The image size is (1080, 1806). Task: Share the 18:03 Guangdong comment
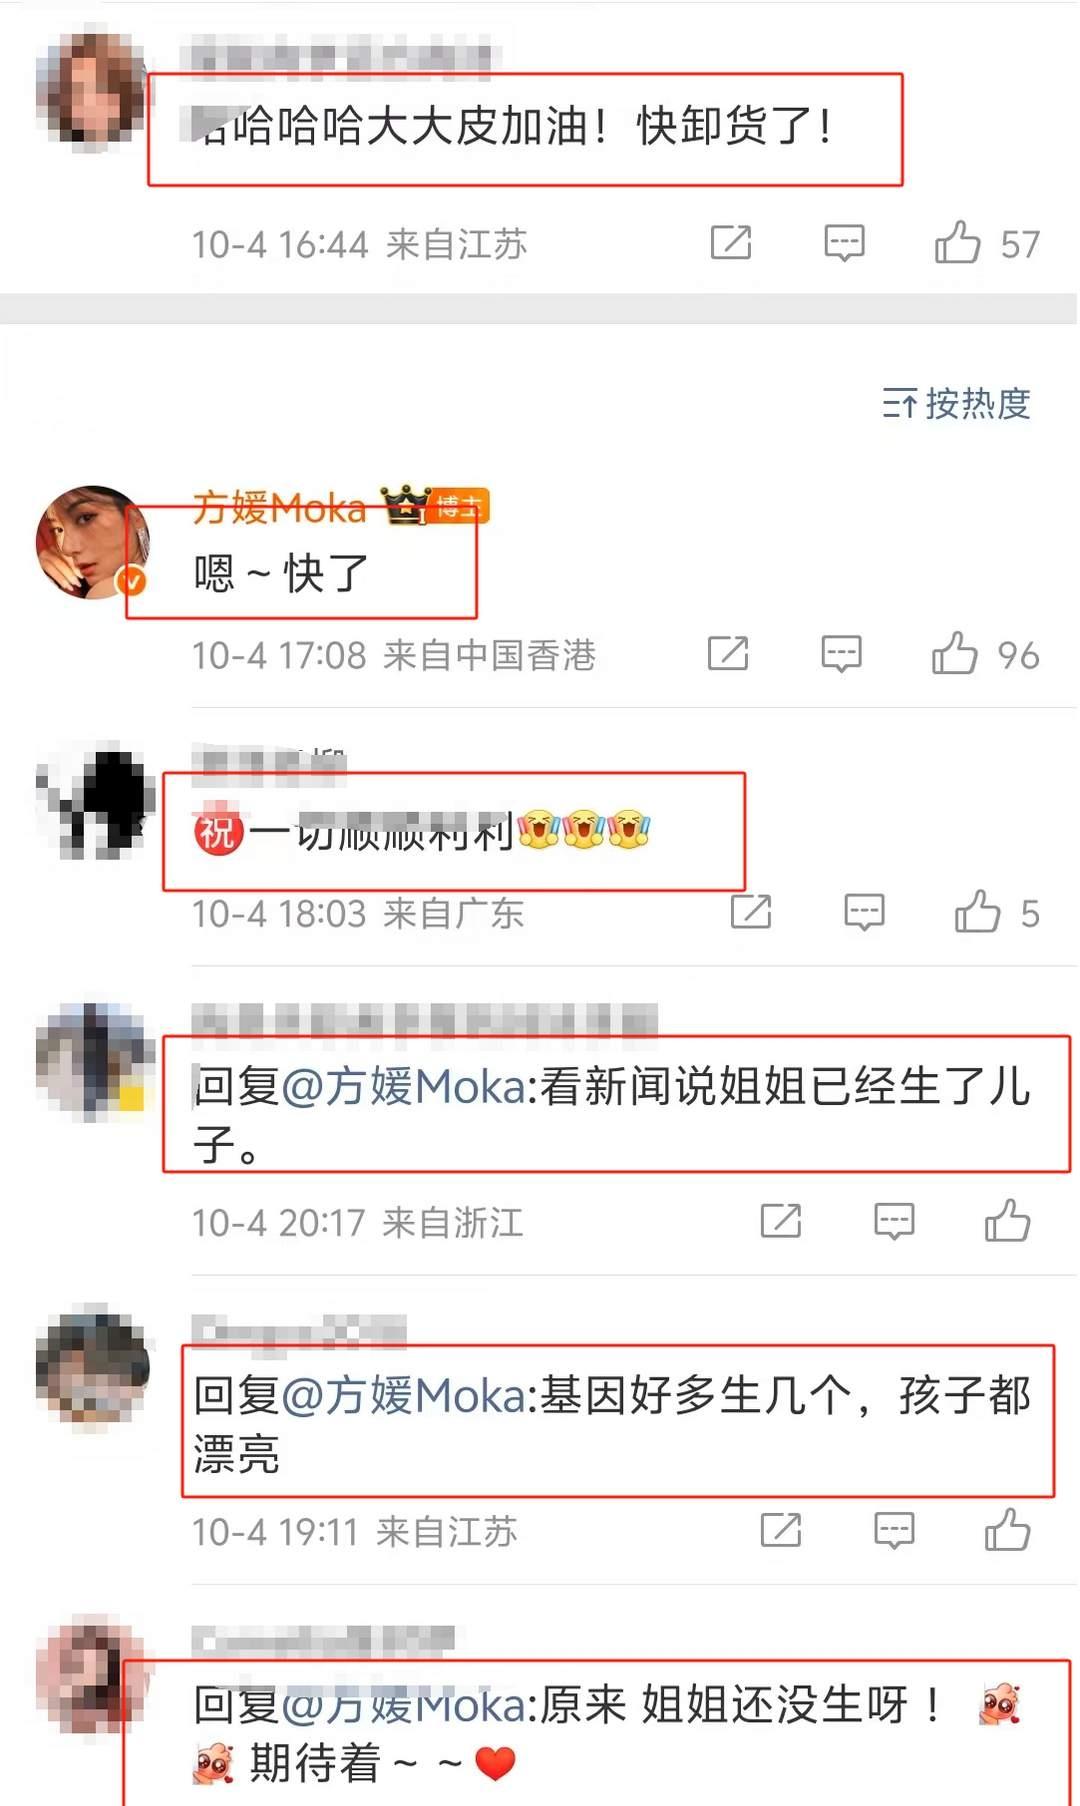pyautogui.click(x=751, y=911)
